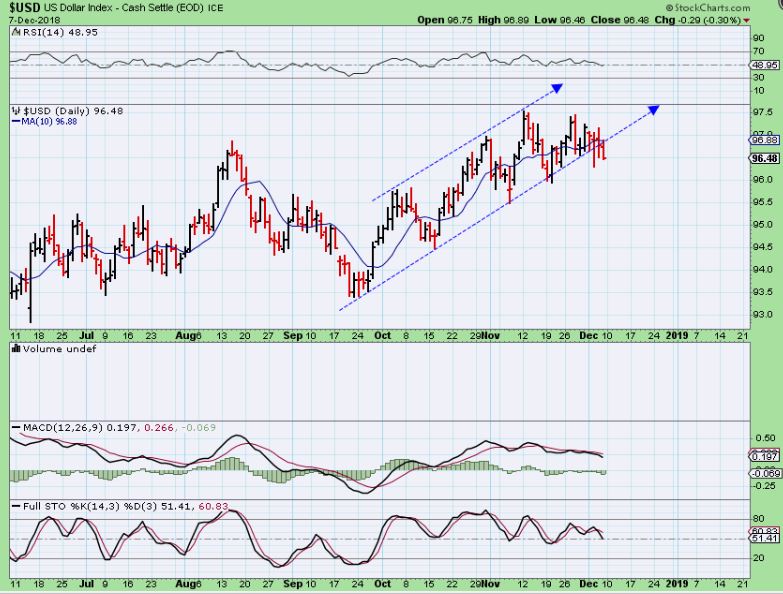Click the line legend icon before RSI(14)
Image resolution: width=783 pixels, height=594 pixels.
(x=16, y=32)
